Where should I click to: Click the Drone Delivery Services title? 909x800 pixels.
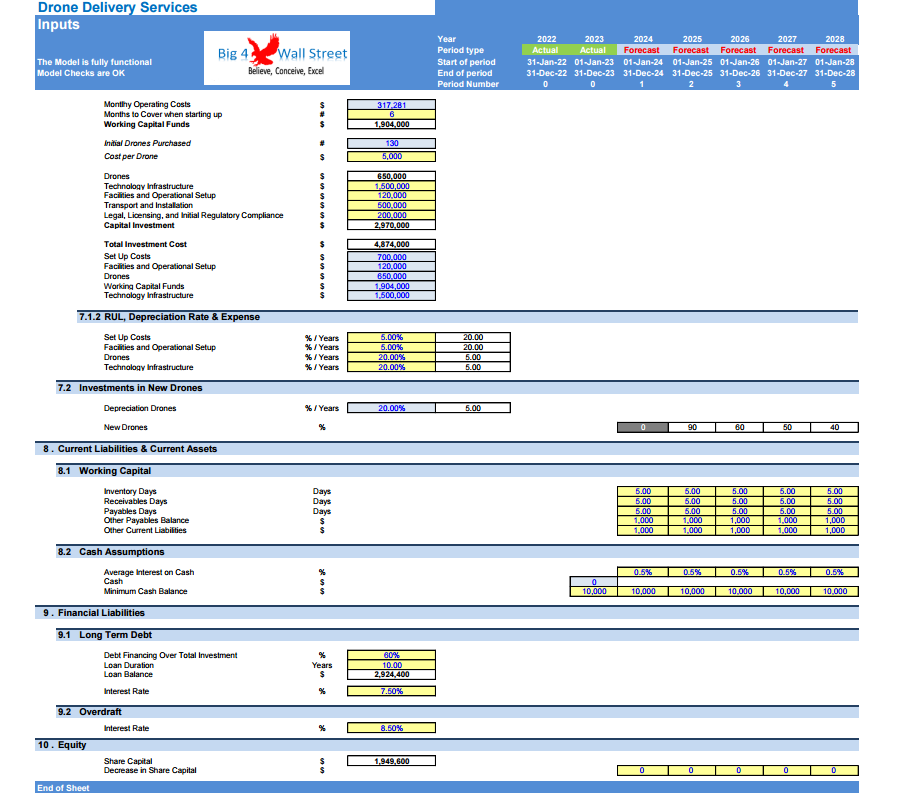(x=117, y=8)
